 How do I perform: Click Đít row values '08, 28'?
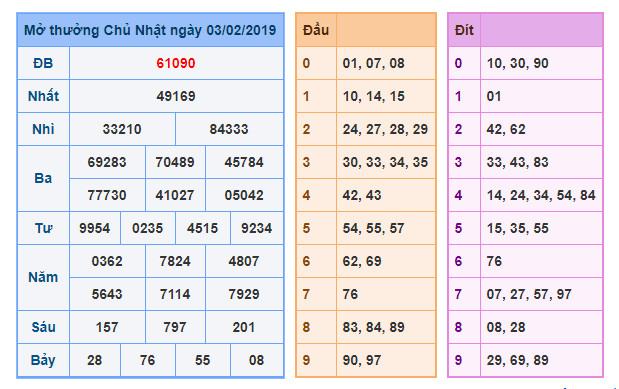click(x=506, y=327)
